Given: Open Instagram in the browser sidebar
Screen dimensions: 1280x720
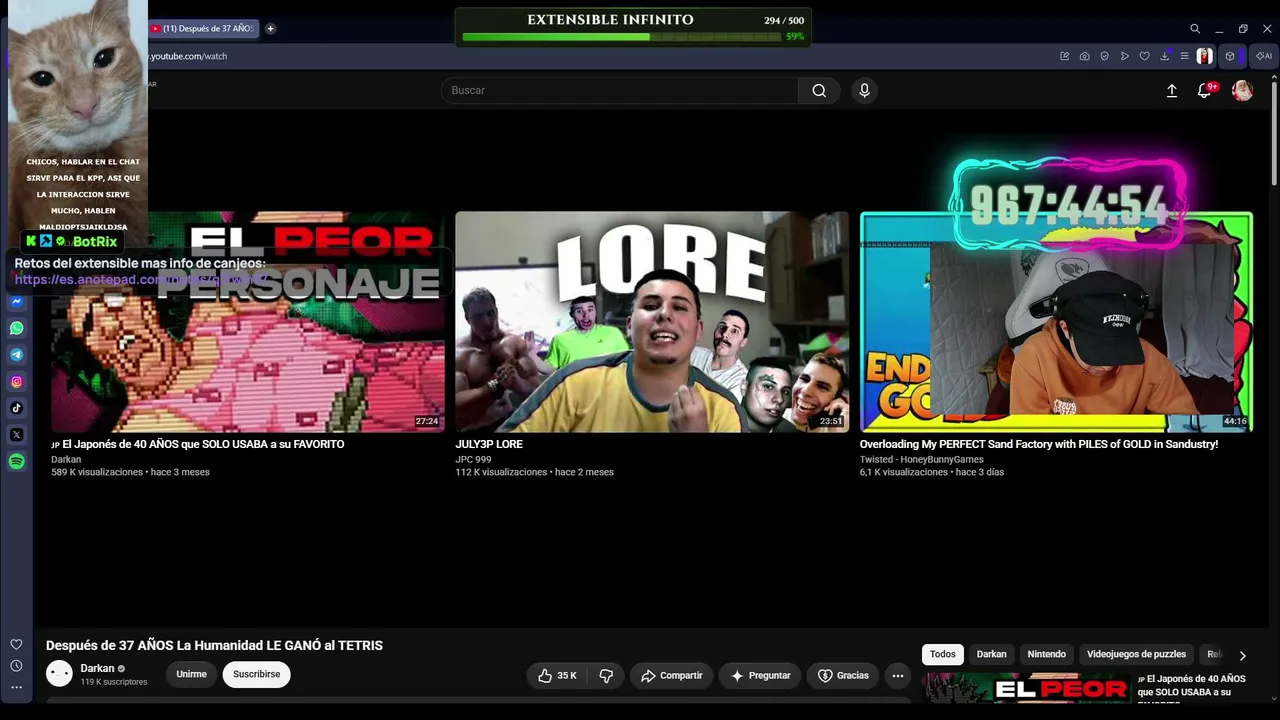Looking at the screenshot, I should [17, 381].
